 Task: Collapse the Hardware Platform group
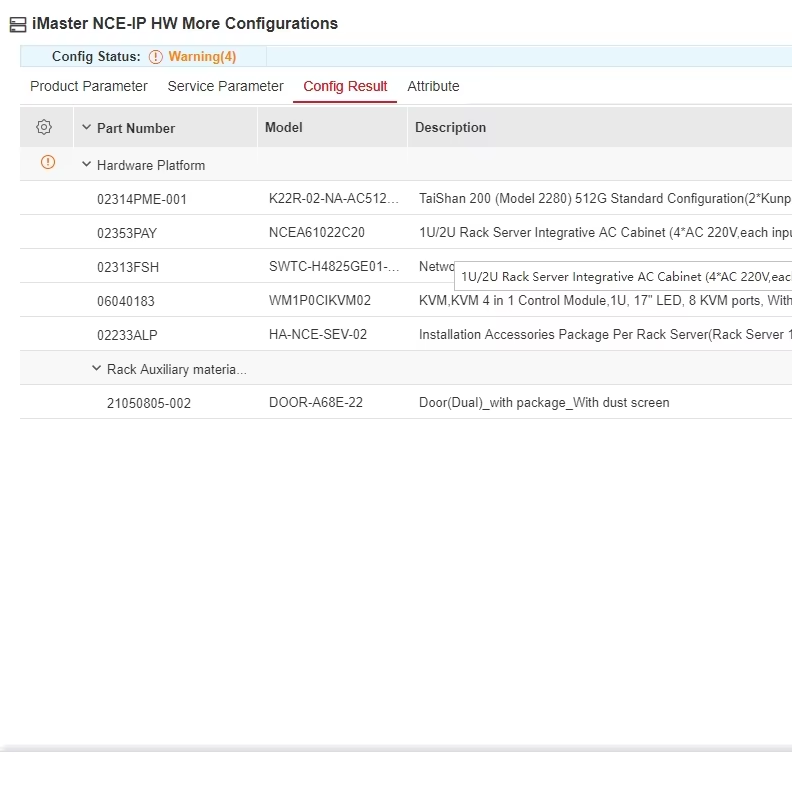(86, 164)
